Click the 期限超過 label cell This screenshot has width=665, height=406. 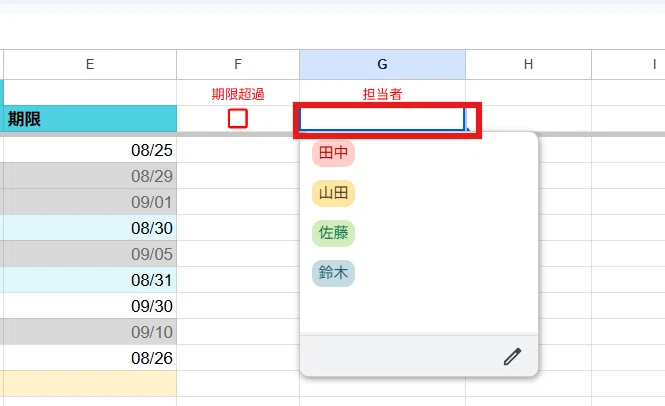[238, 93]
